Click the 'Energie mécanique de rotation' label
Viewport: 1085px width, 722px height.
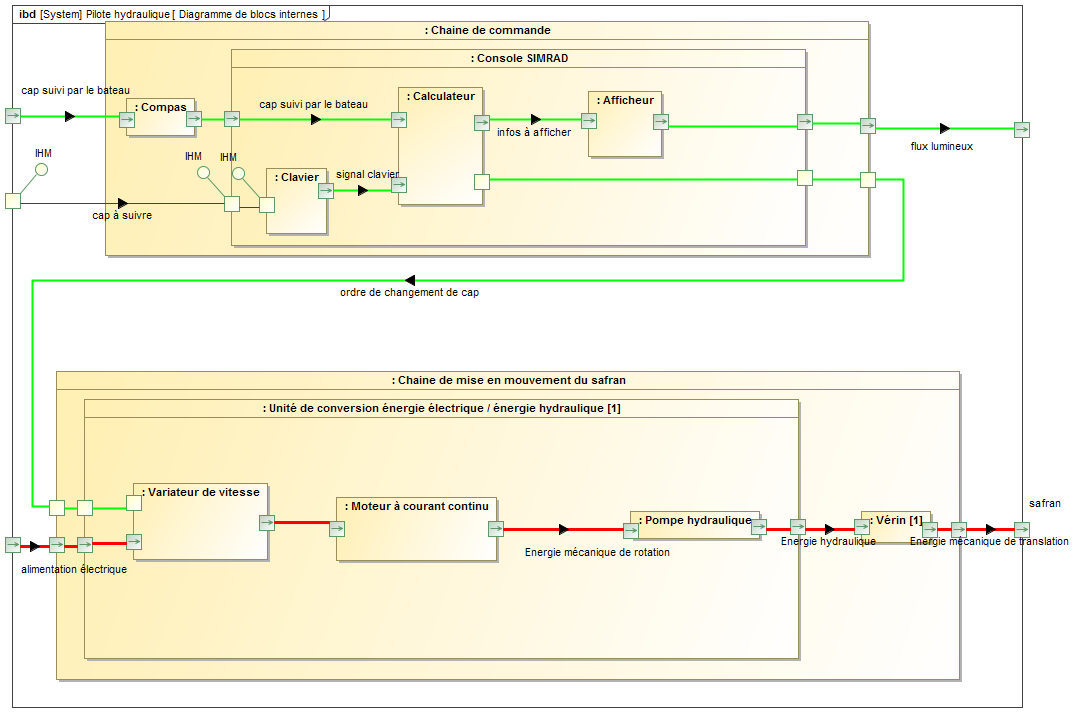click(x=597, y=552)
